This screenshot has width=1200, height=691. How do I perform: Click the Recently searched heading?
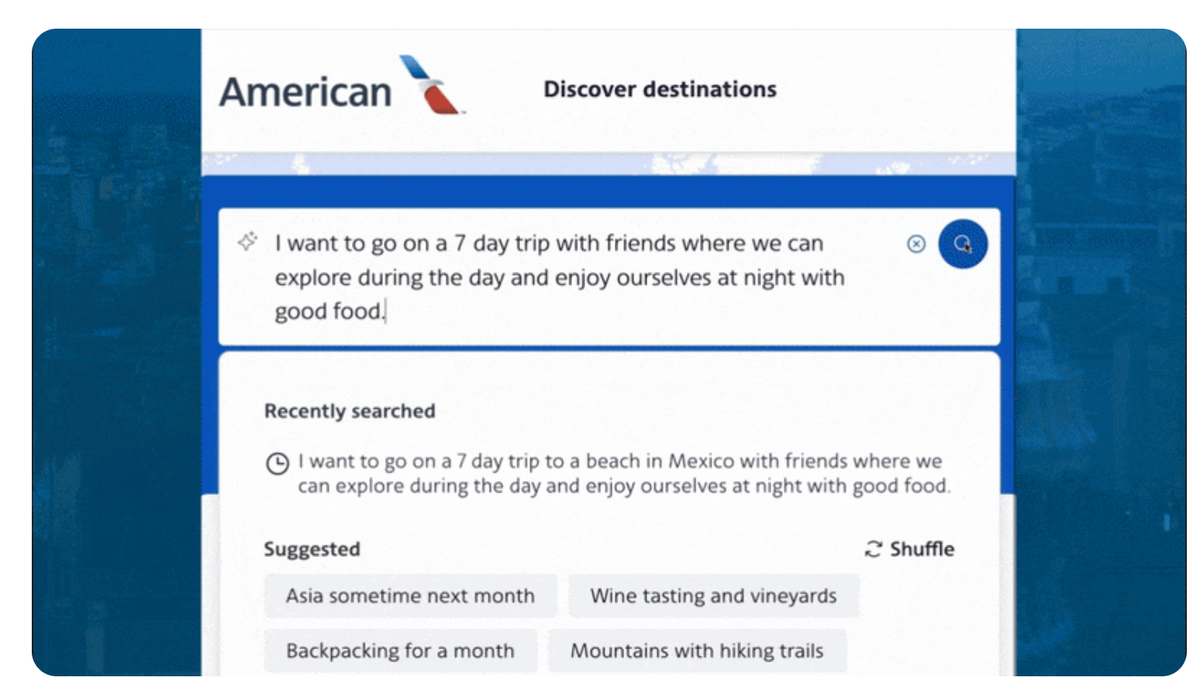[349, 411]
